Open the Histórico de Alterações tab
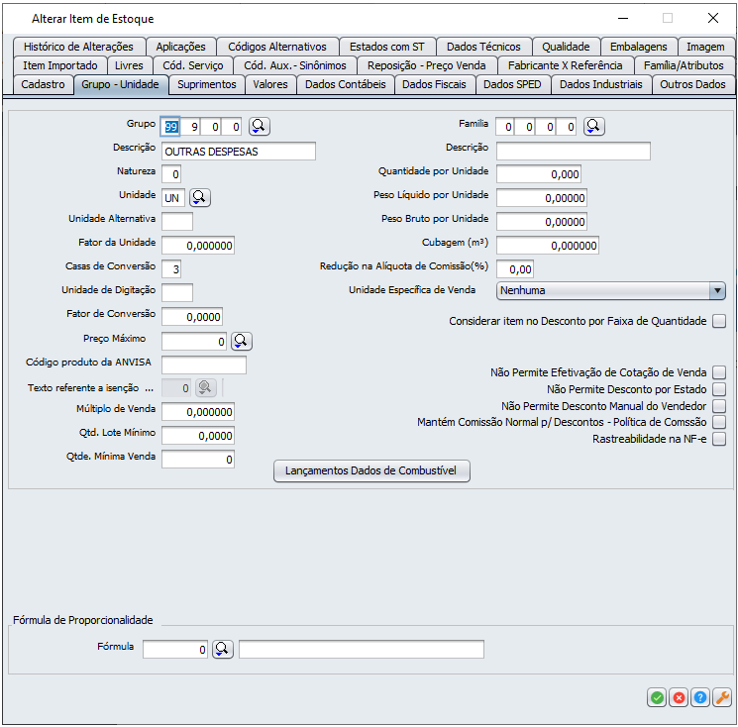This screenshot has width=738, height=727. (79, 47)
